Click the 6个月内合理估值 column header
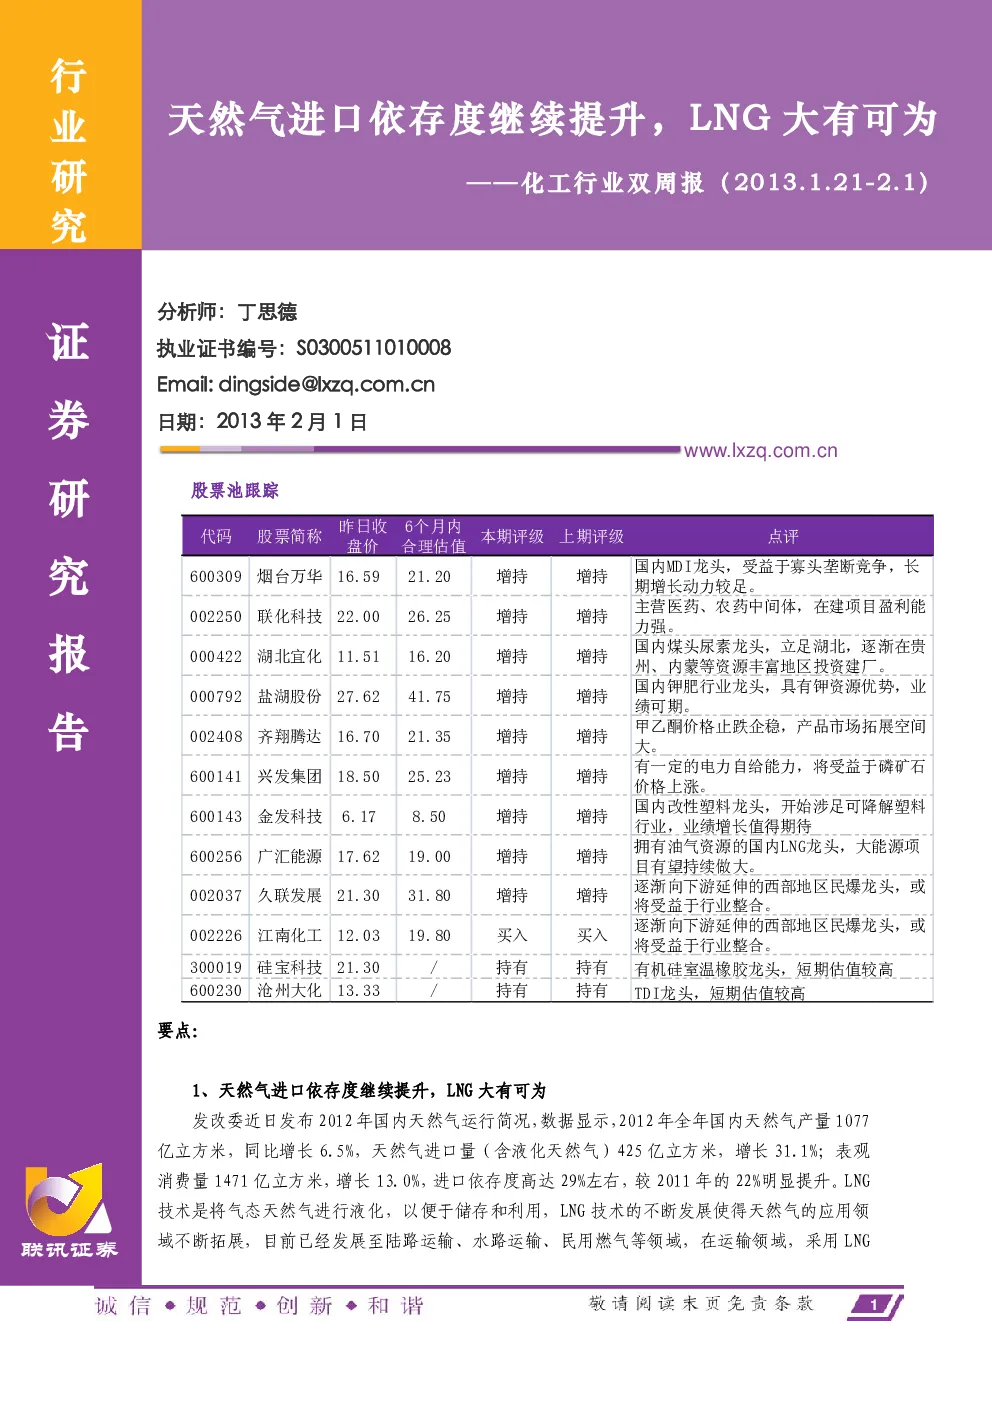The width and height of the screenshot is (992, 1403). coord(433,536)
